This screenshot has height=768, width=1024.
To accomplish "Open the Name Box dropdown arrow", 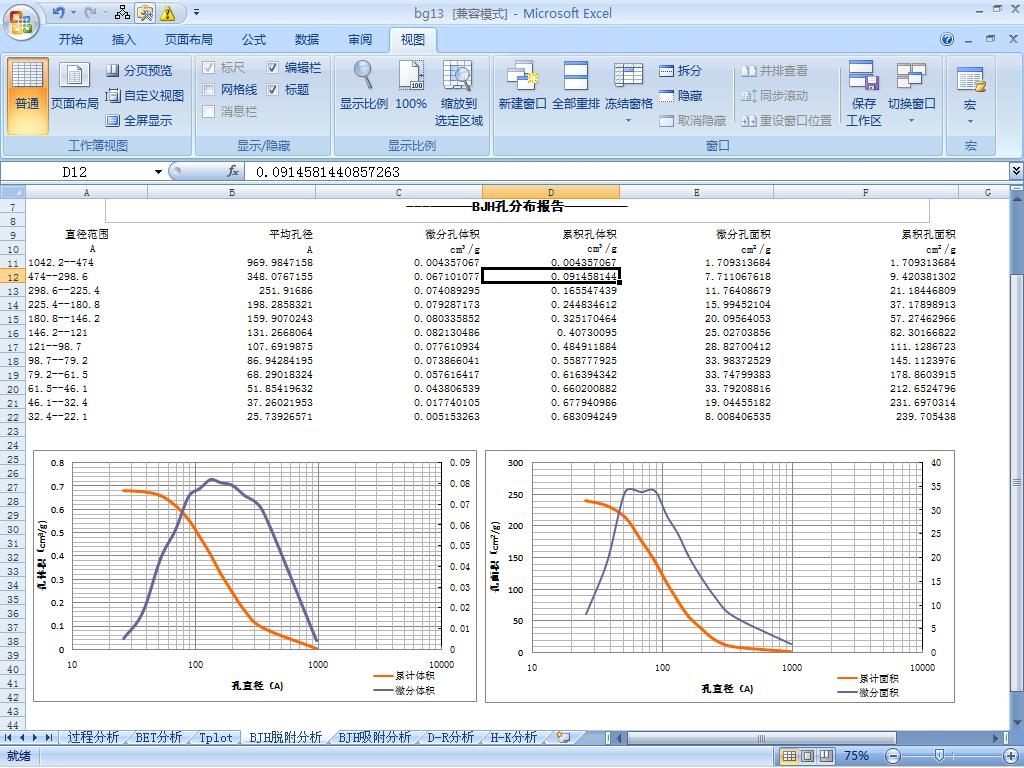I will click(158, 172).
